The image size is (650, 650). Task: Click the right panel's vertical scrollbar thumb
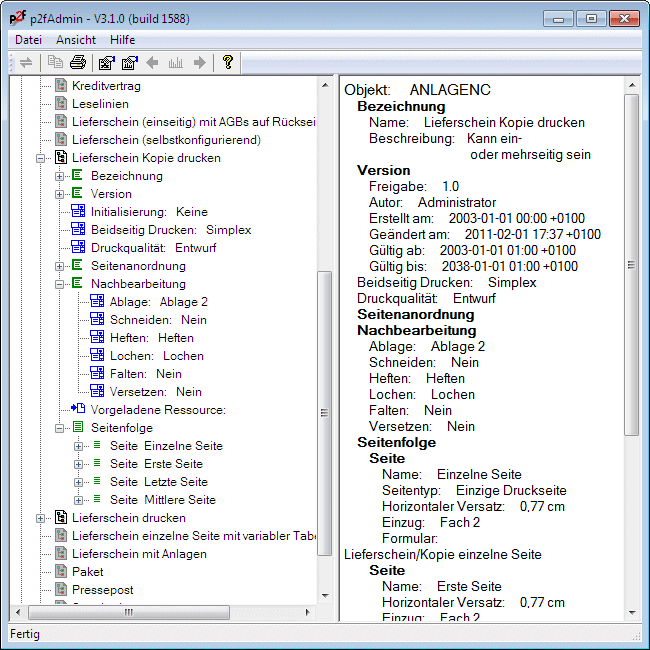tap(631, 265)
